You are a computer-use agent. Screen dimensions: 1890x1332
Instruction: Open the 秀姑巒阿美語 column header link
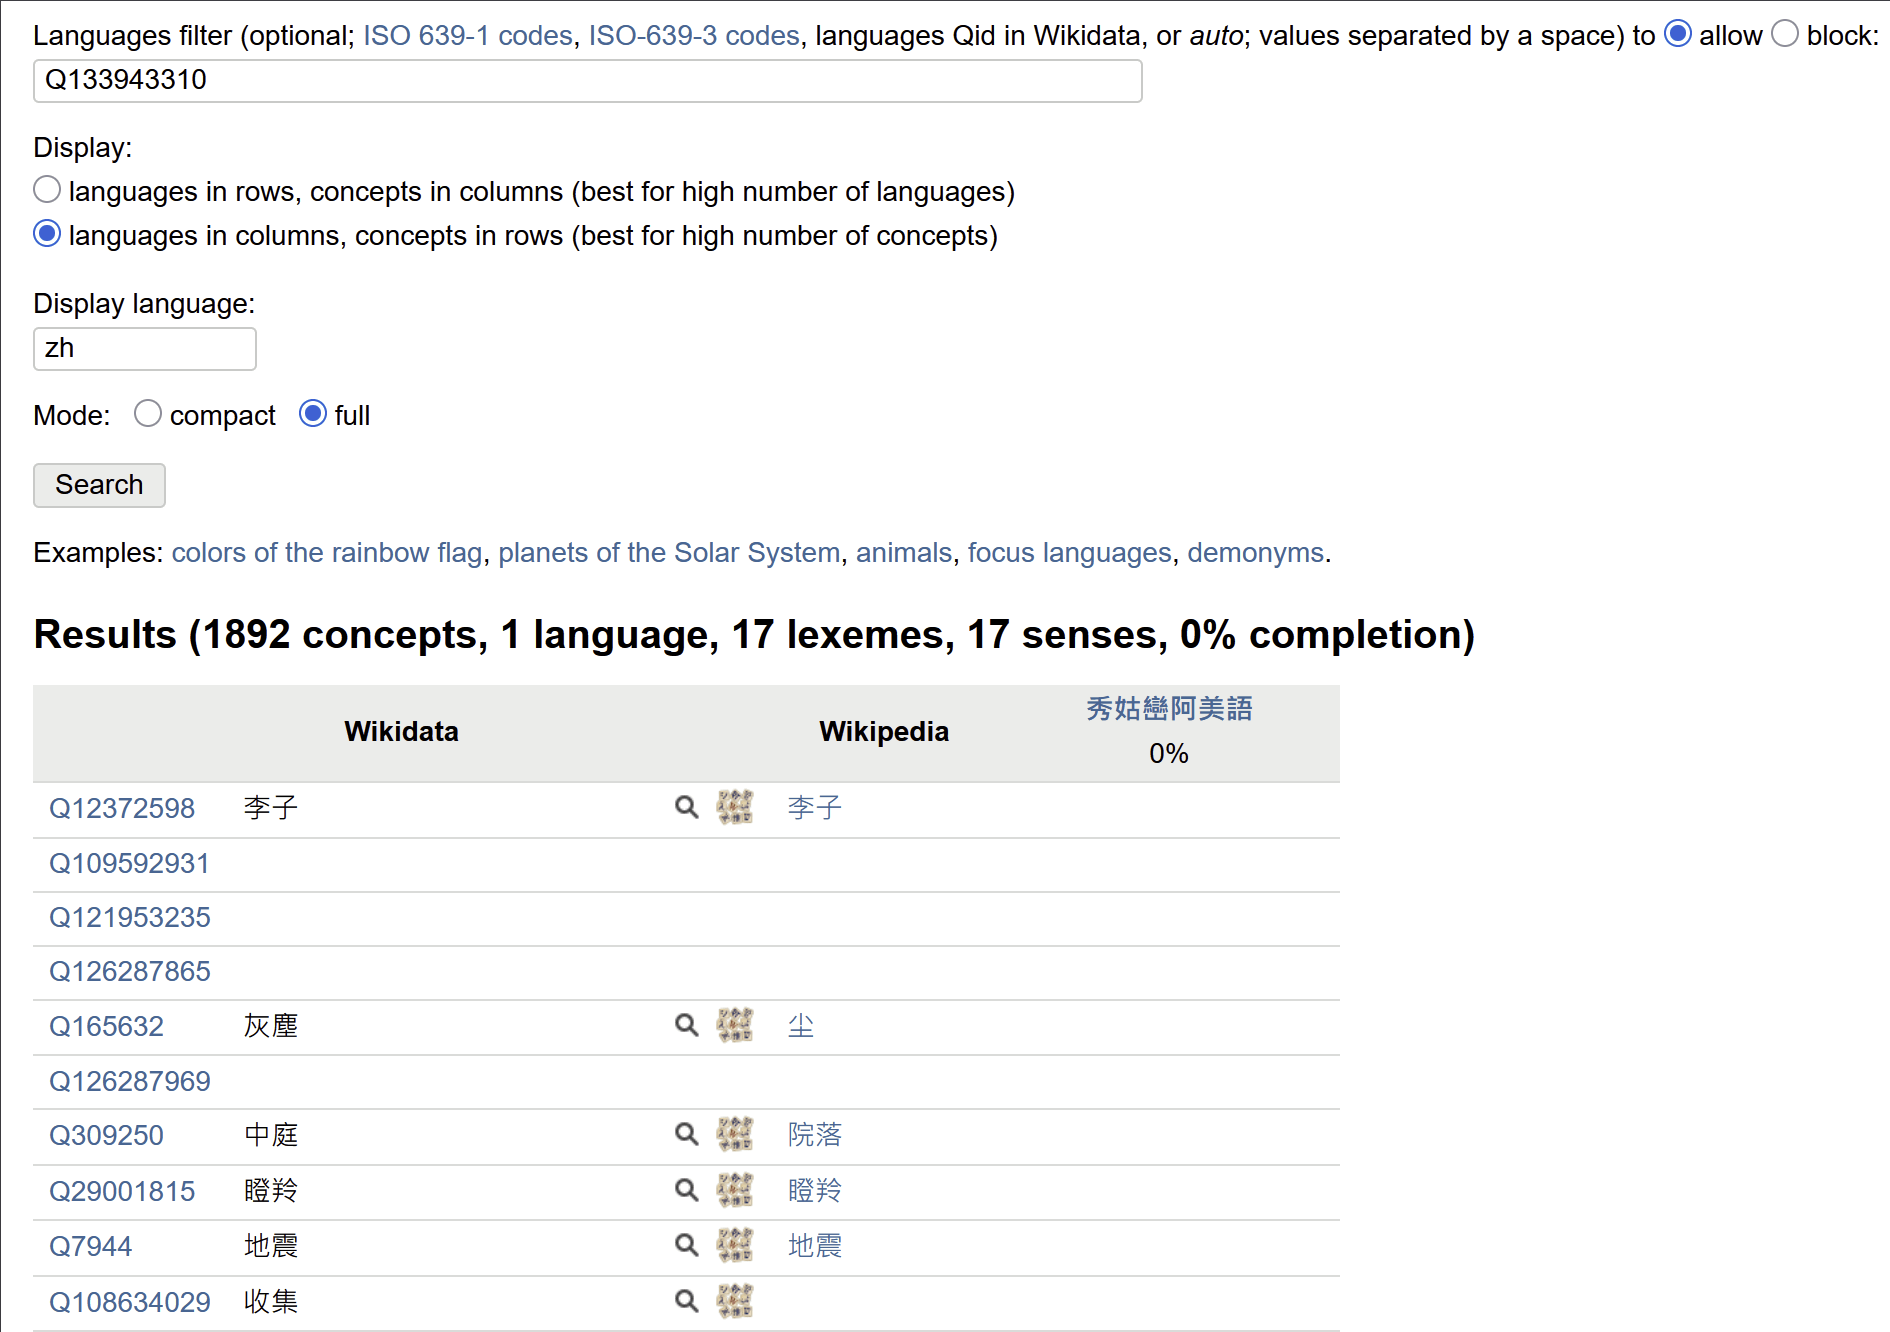click(x=1169, y=709)
